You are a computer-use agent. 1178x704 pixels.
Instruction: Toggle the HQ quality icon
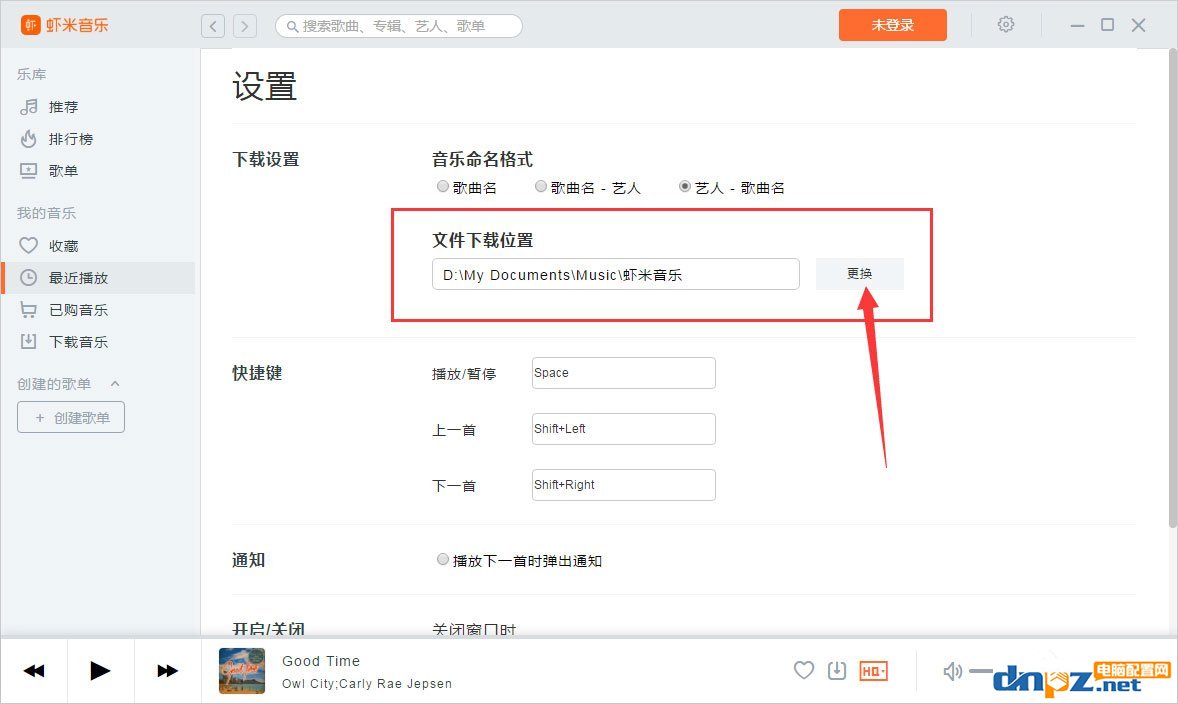click(x=874, y=671)
